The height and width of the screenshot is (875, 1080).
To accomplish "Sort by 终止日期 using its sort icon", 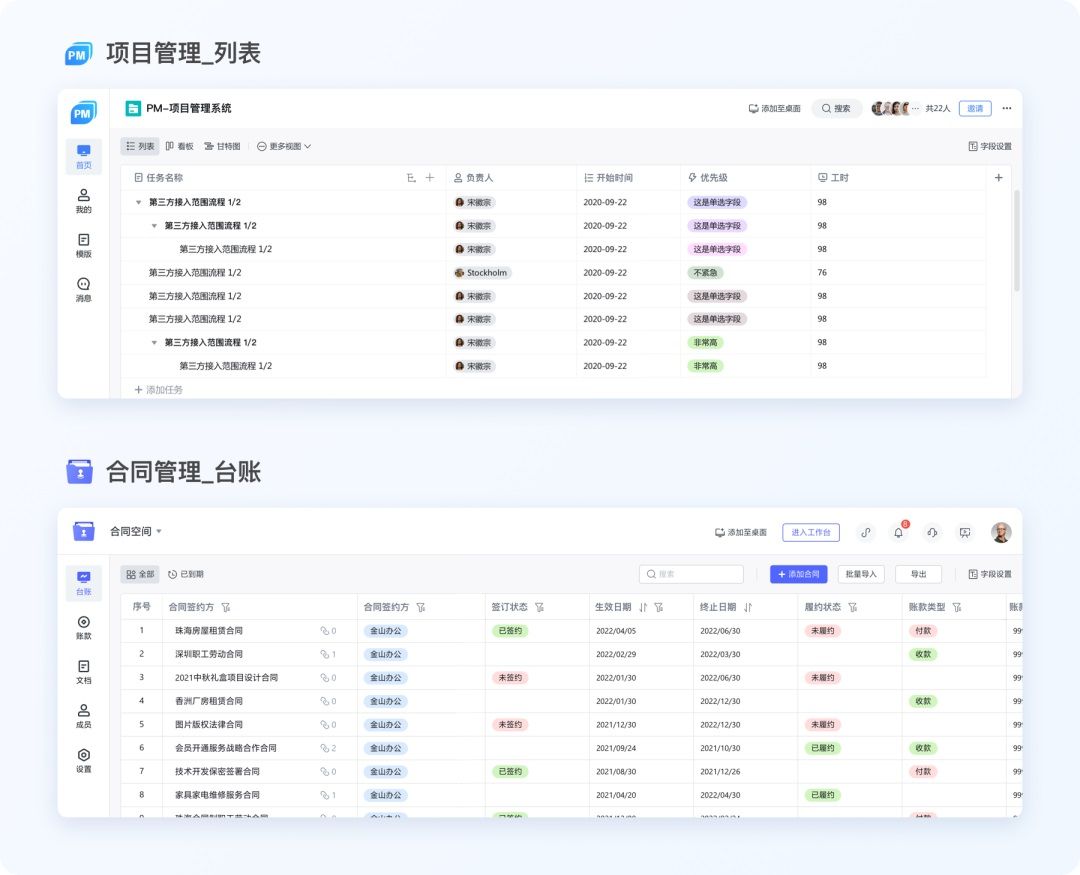I will coord(748,607).
